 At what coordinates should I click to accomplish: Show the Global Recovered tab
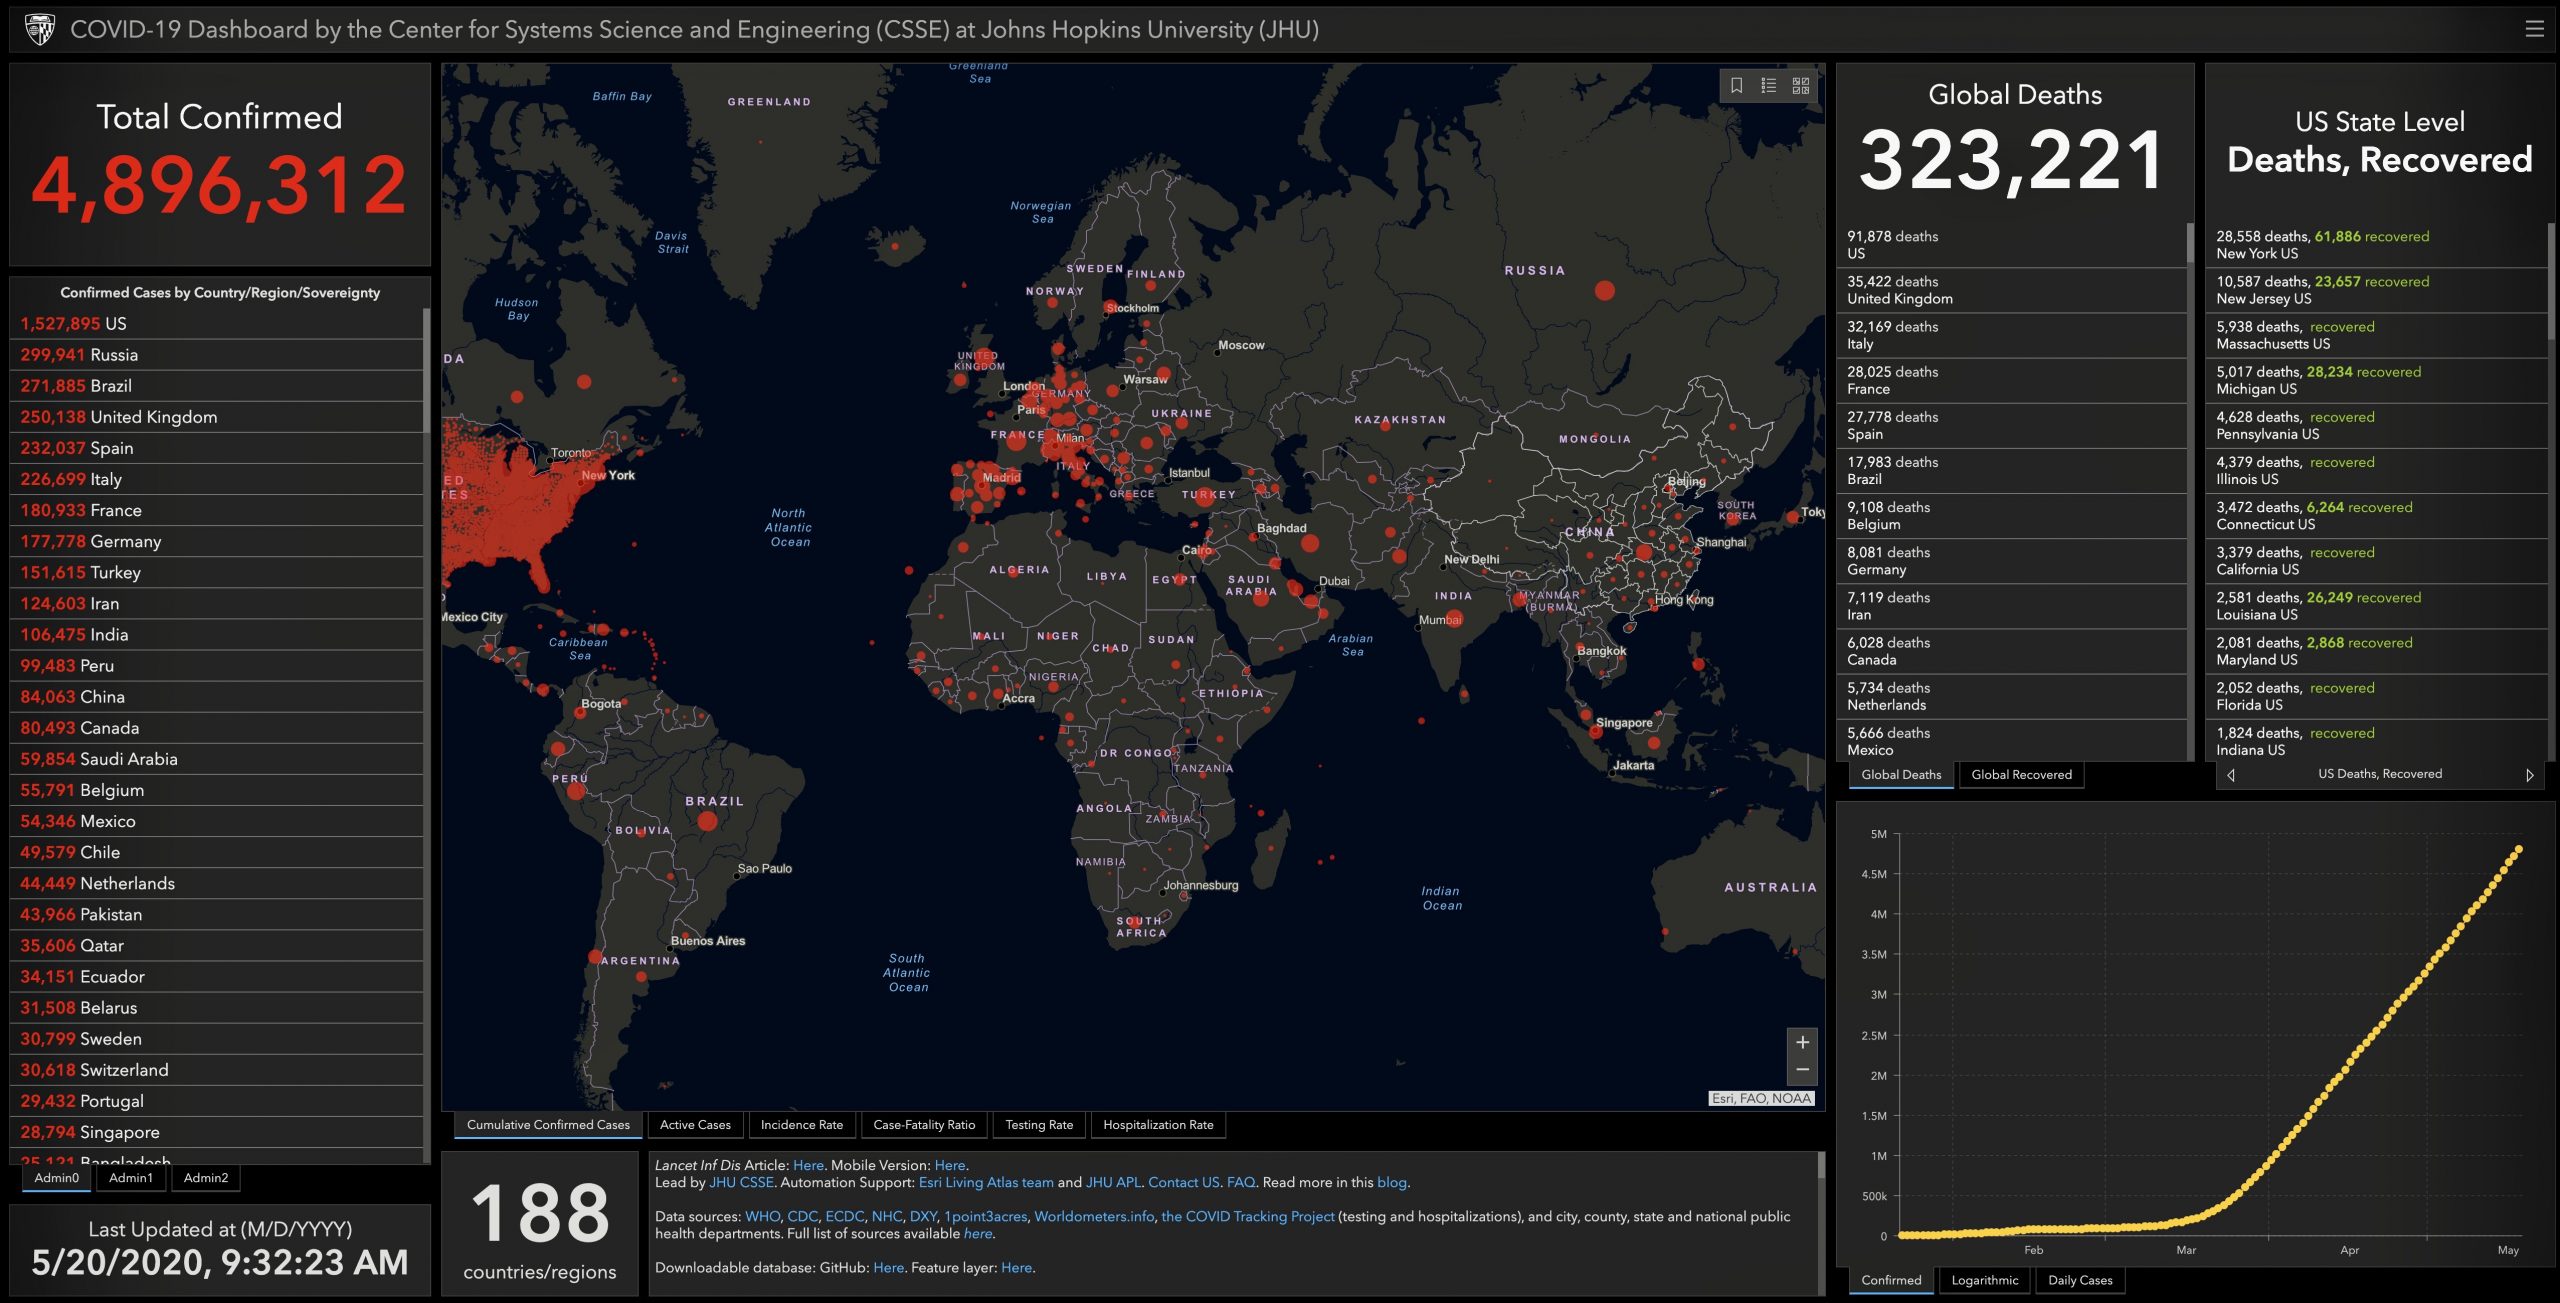2021,775
